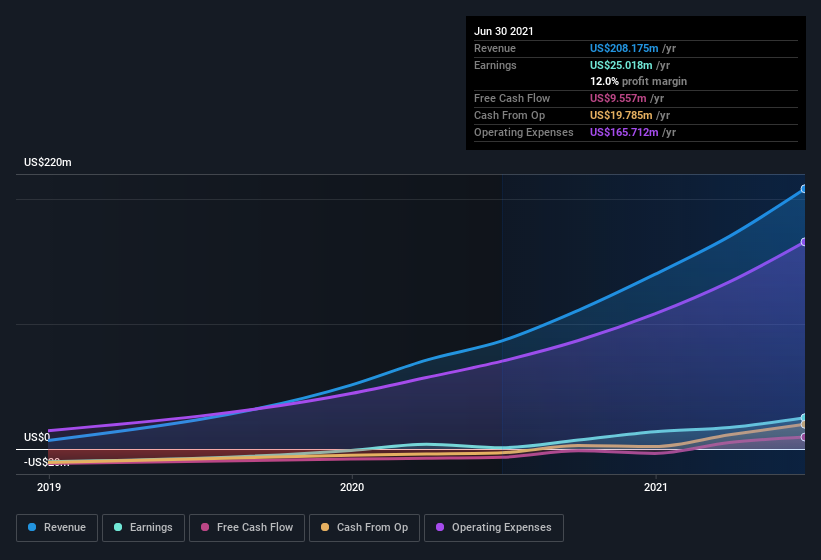Click the US$25.018m earnings value
The image size is (821, 560).
click(621, 65)
